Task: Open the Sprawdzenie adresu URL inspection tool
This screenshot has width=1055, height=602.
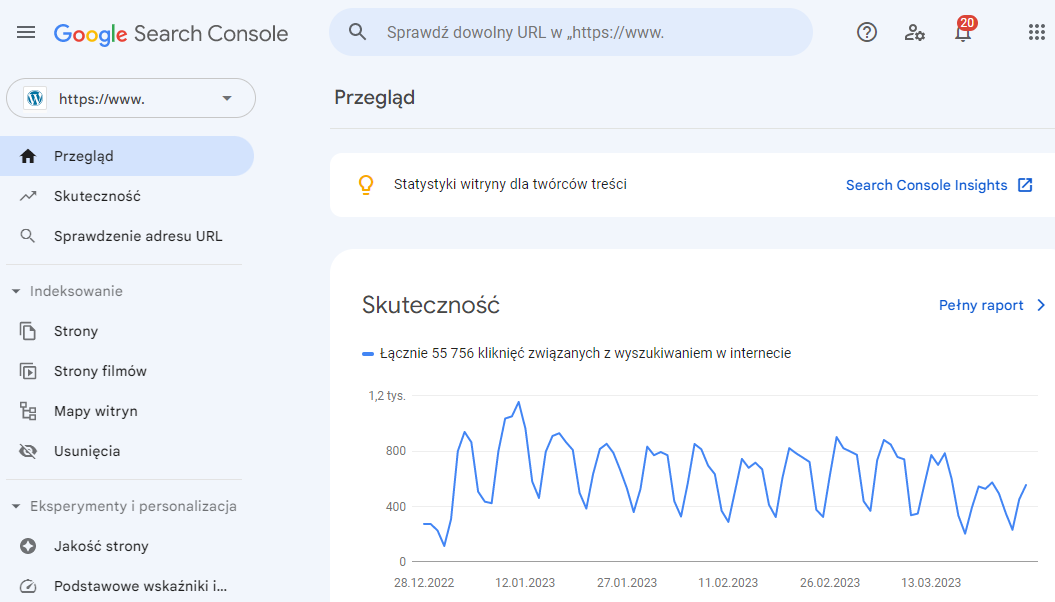Action: coord(136,236)
